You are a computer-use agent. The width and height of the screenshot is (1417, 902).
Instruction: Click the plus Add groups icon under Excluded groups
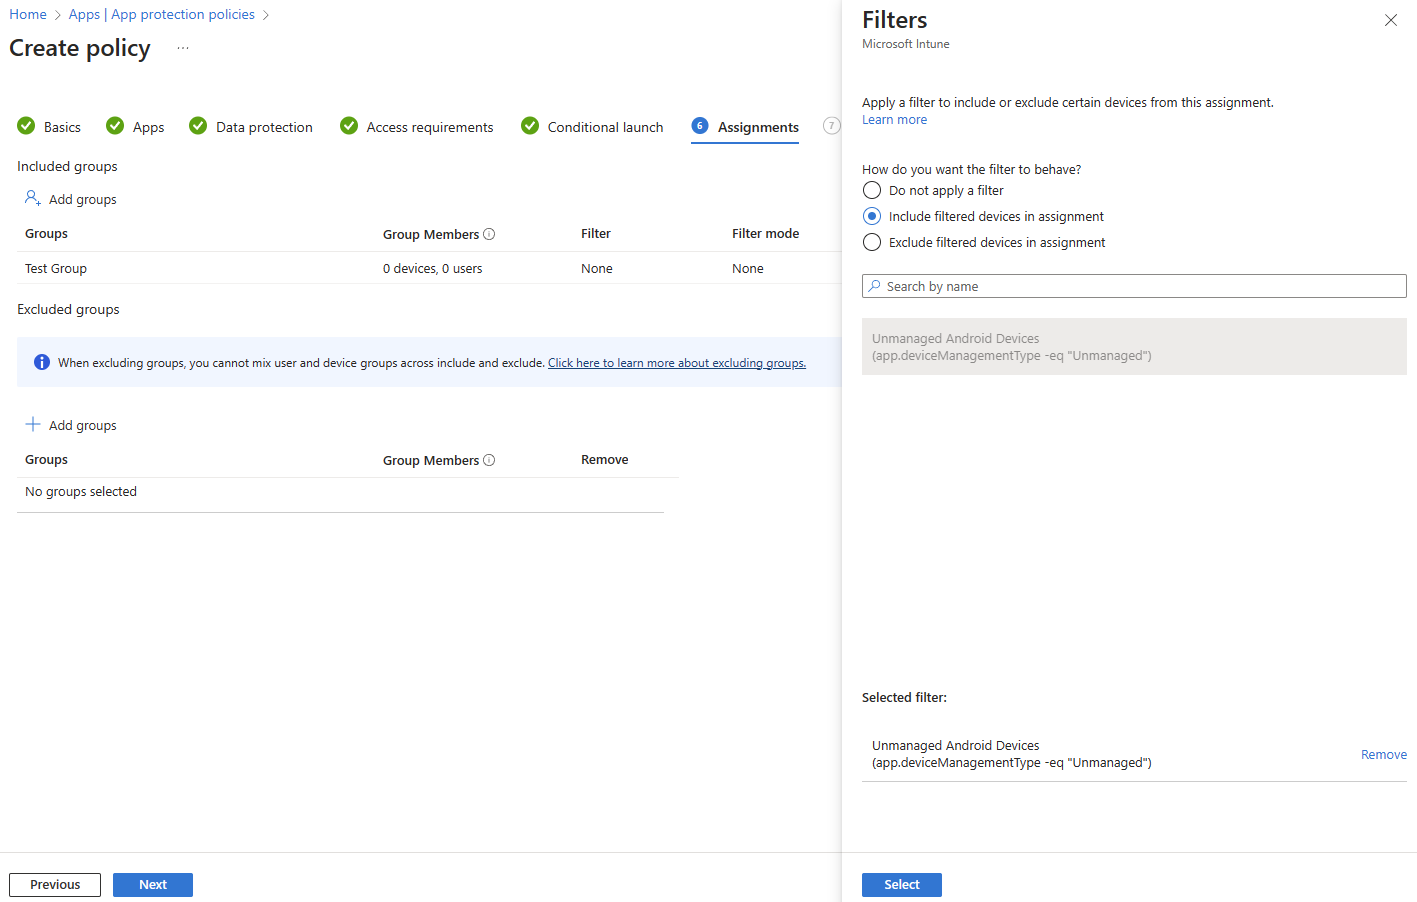point(33,425)
